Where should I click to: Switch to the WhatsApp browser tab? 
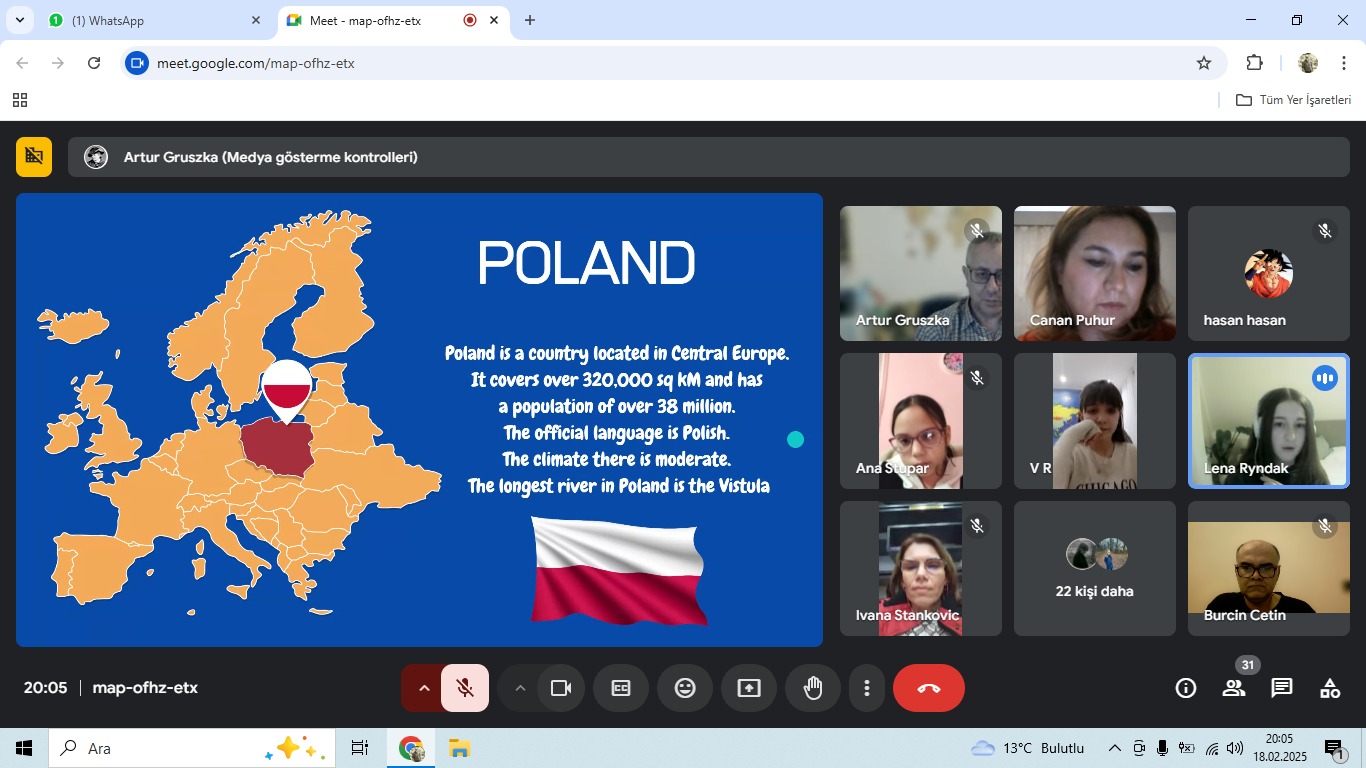coord(150,20)
